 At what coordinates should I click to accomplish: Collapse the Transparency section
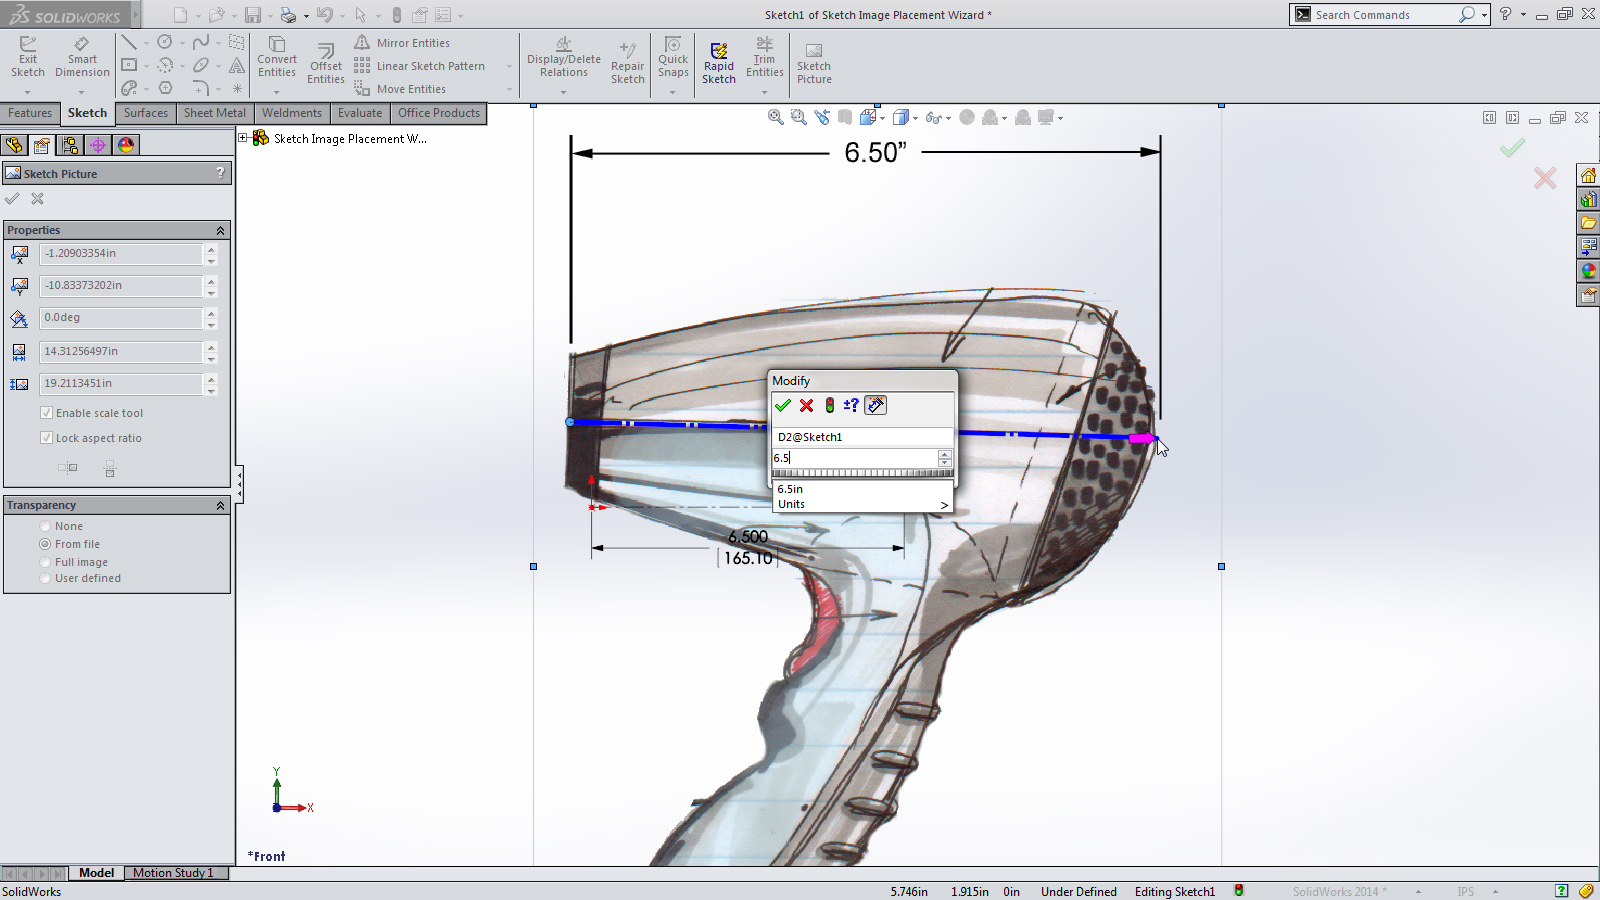220,505
